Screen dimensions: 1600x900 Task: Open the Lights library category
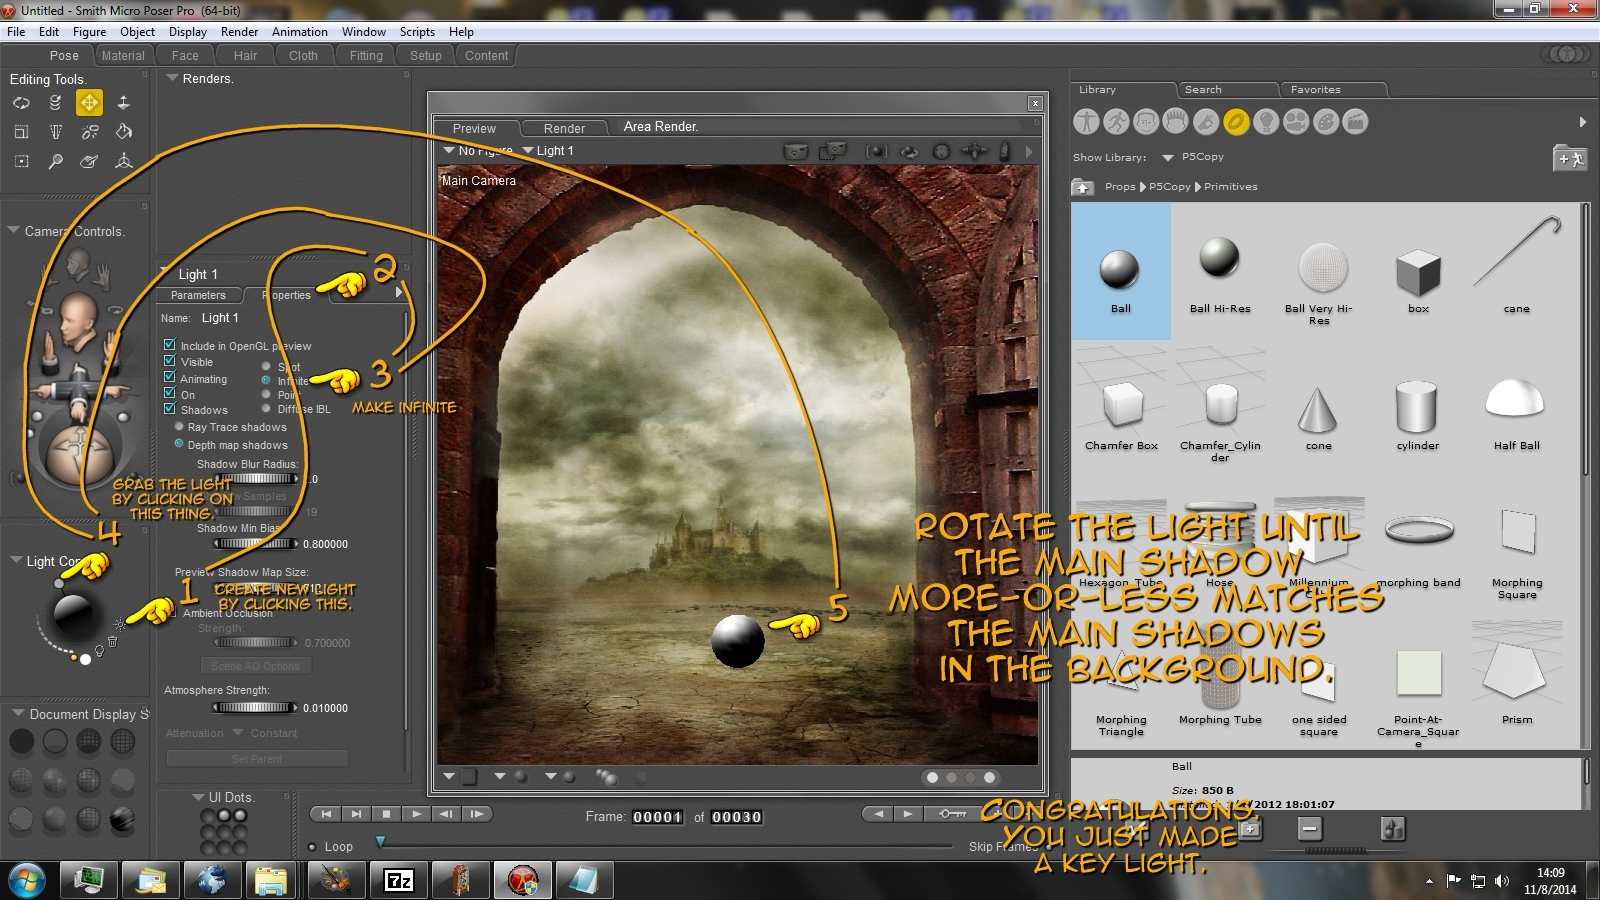click(x=1266, y=122)
